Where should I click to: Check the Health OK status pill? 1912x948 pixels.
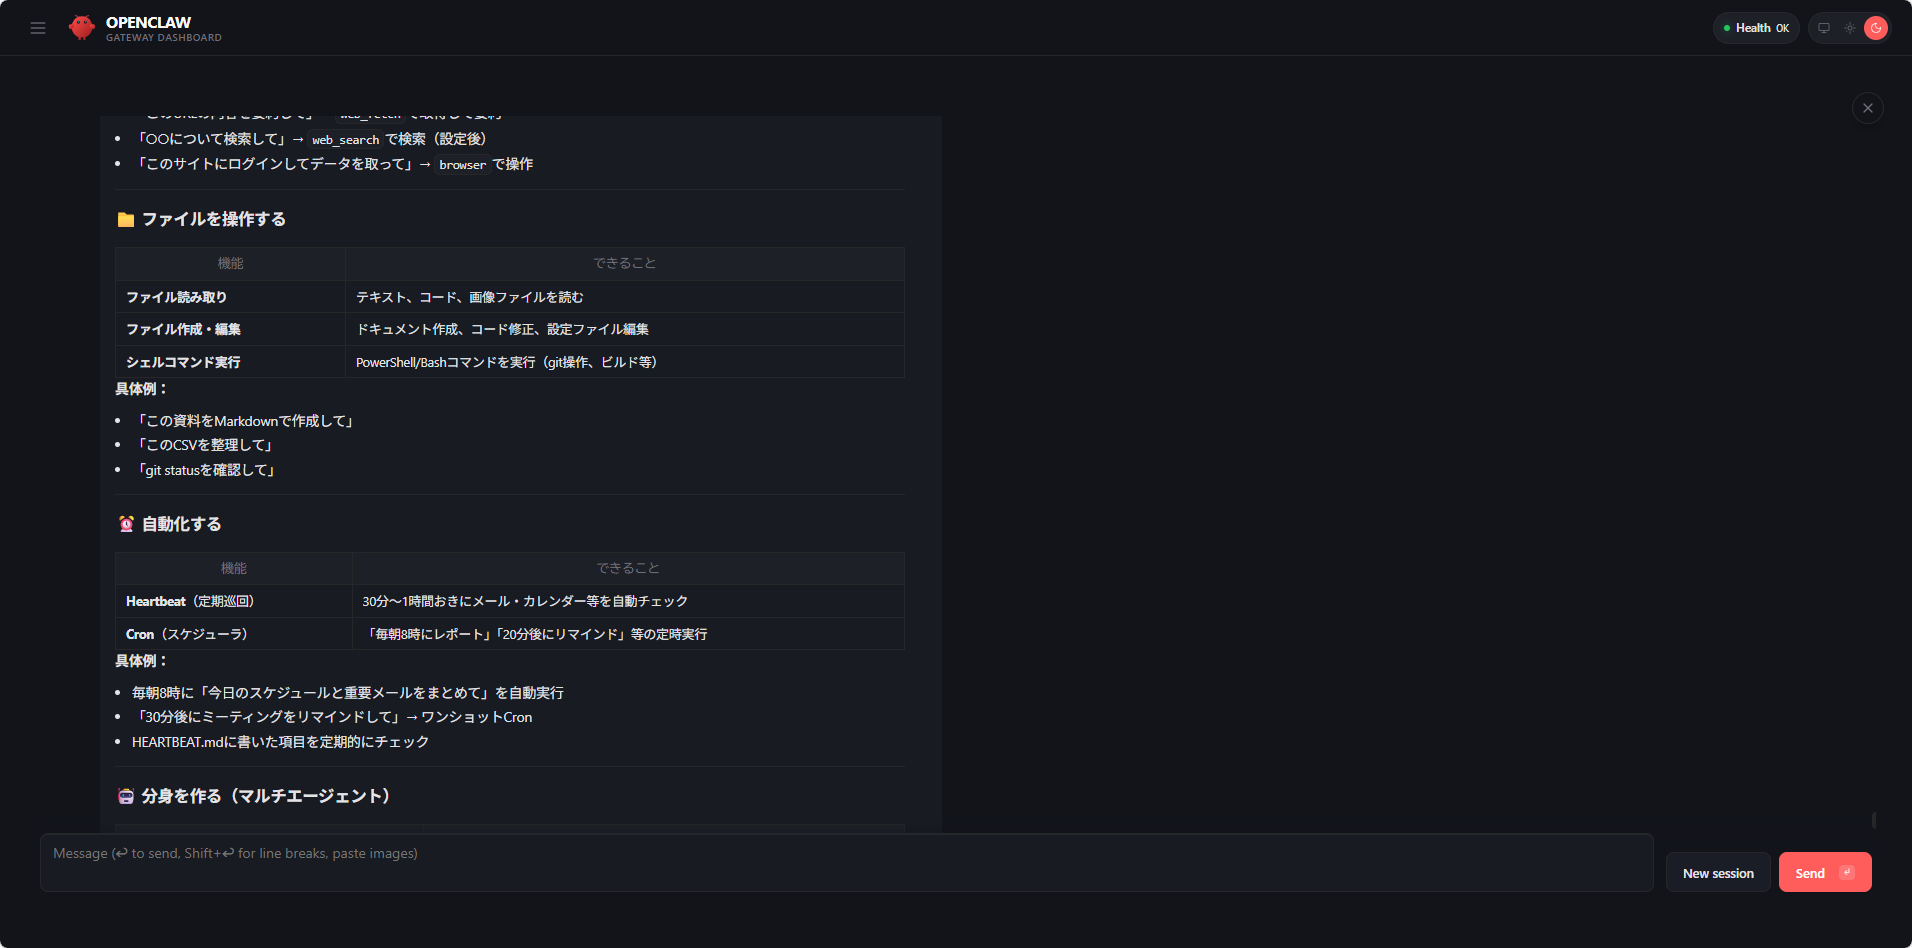click(1755, 28)
